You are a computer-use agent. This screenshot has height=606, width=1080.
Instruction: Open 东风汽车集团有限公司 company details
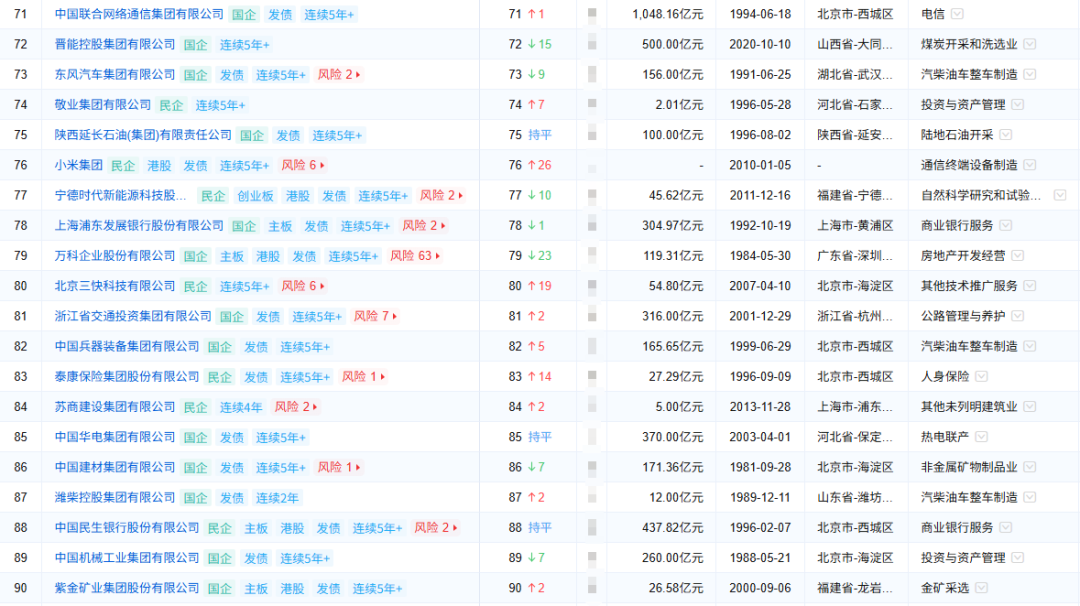pos(115,74)
